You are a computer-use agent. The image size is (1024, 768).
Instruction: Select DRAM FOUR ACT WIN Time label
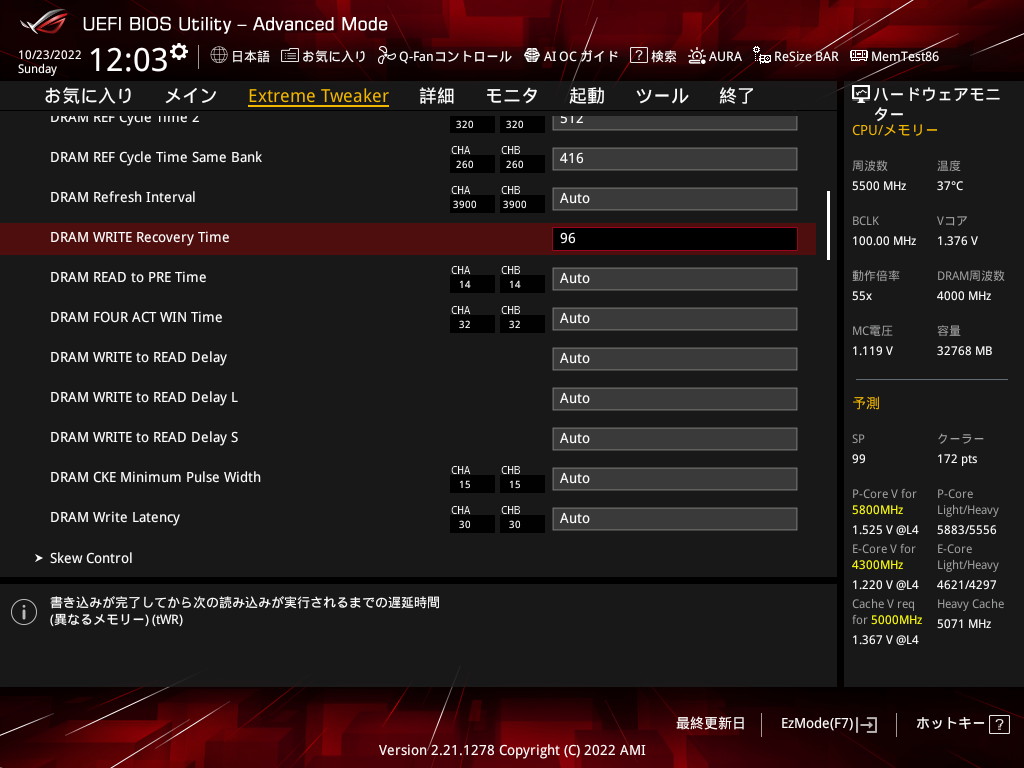[x=136, y=317]
